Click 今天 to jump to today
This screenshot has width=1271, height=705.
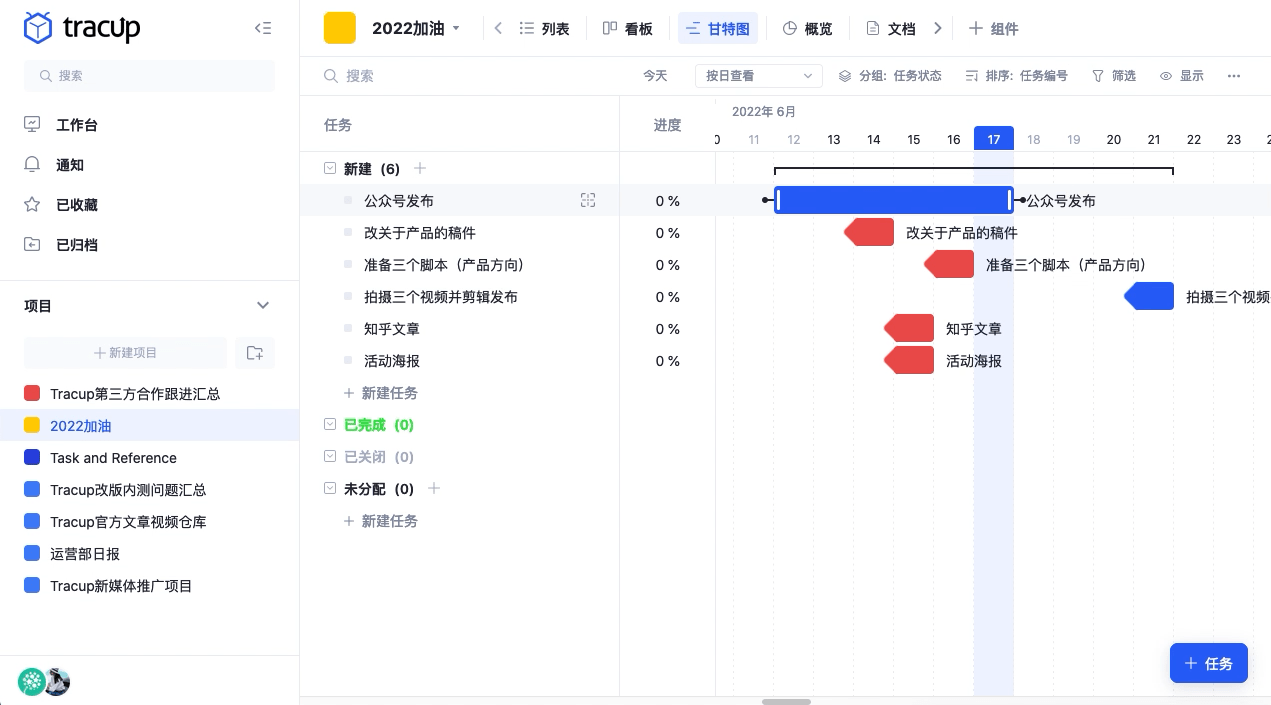(655, 76)
